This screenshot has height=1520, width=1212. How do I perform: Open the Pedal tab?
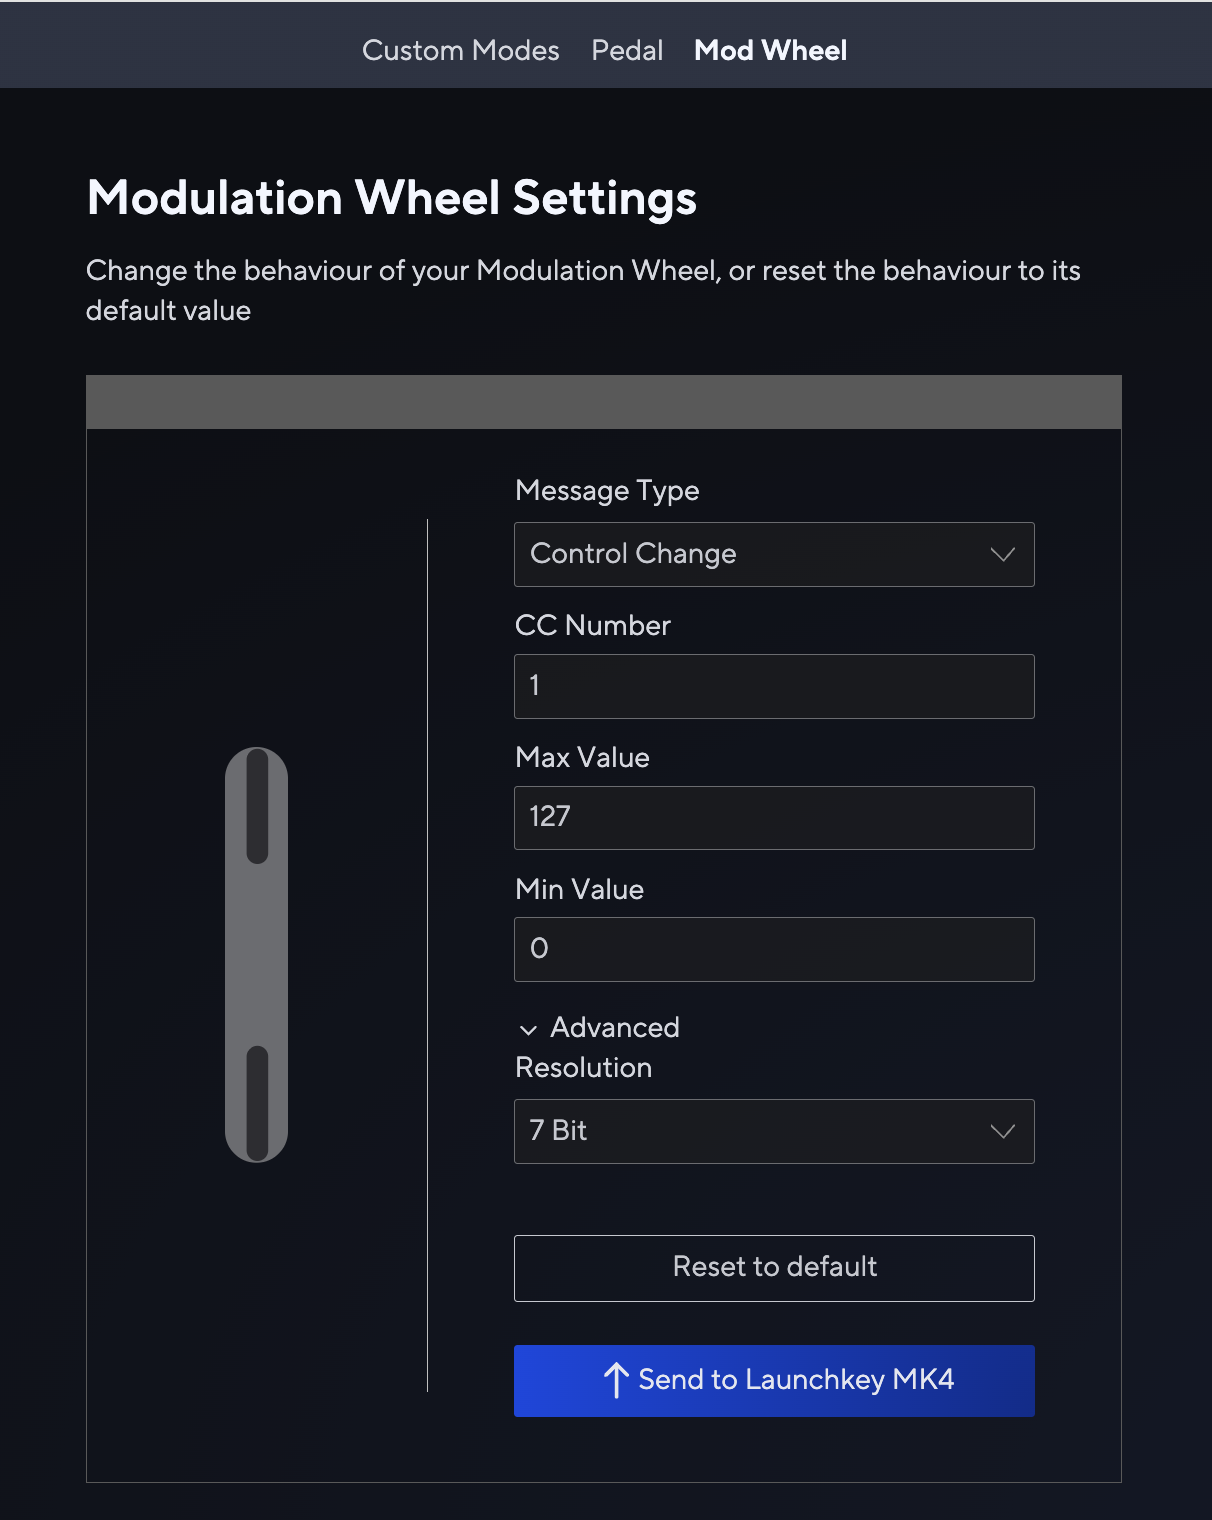627,50
